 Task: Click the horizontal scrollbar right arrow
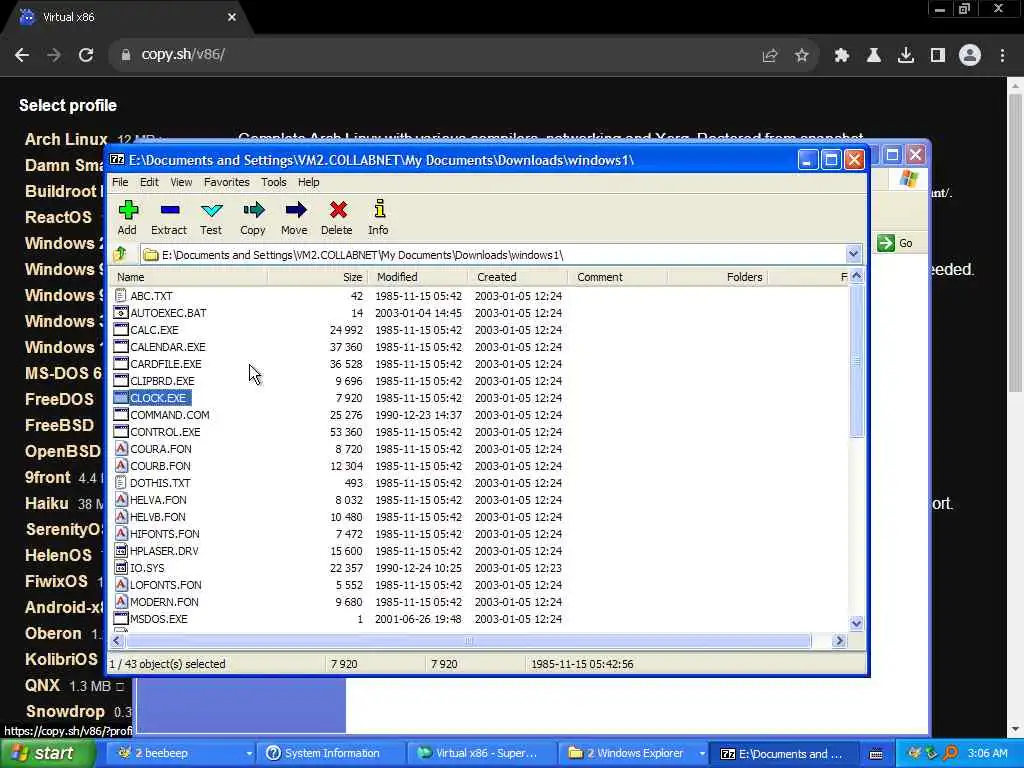tap(839, 641)
